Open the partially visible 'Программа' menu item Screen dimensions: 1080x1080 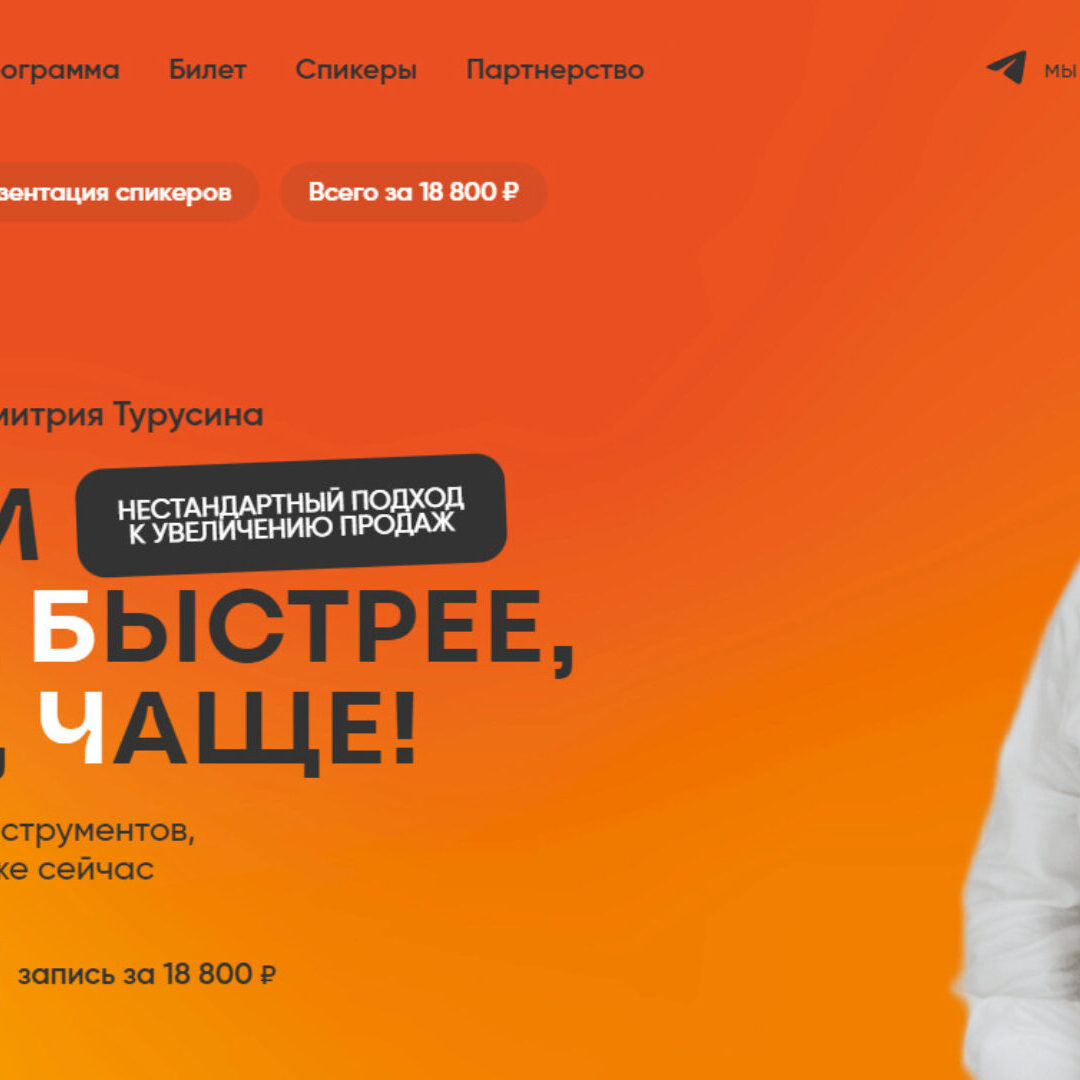click(x=59, y=70)
